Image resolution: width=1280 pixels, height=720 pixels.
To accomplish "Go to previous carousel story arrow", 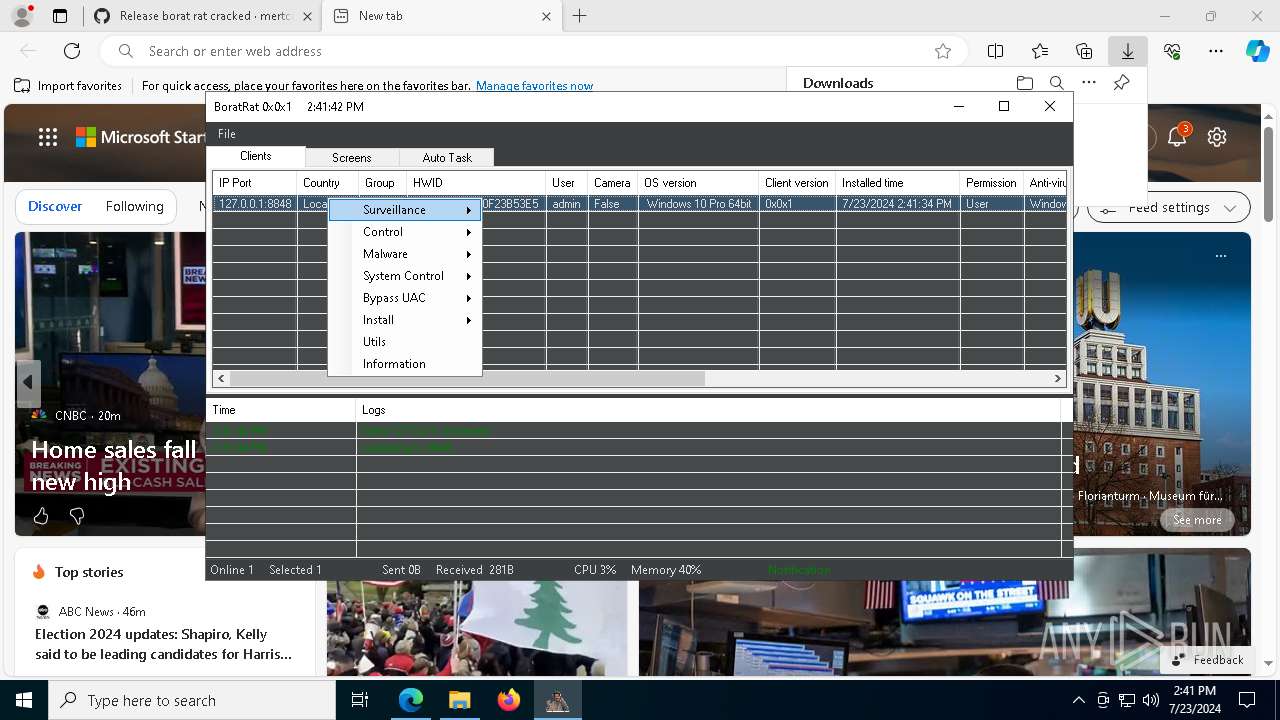I will tap(28, 382).
